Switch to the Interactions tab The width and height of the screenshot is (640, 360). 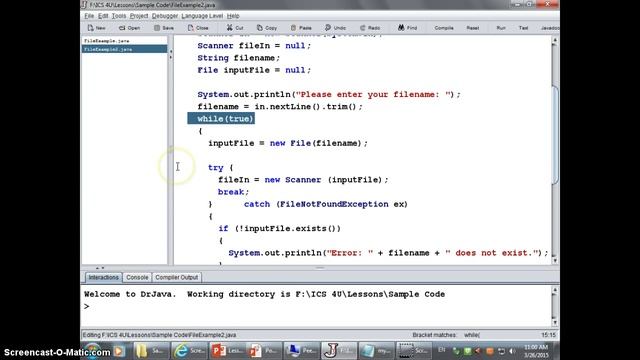103,278
